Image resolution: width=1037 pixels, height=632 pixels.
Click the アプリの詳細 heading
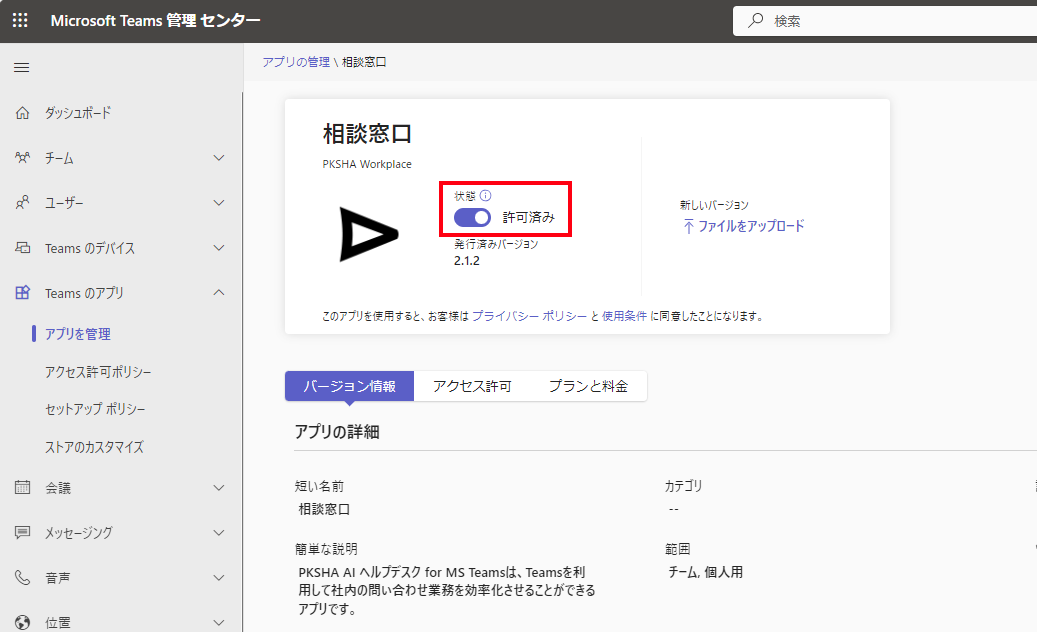point(337,432)
